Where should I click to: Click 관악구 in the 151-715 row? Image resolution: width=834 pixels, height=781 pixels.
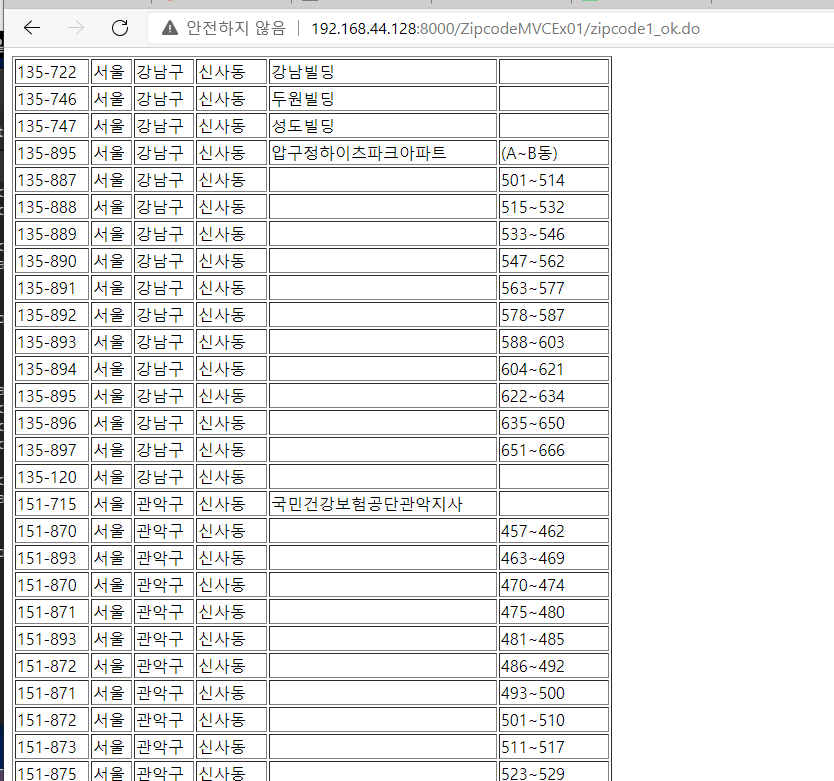[x=164, y=504]
